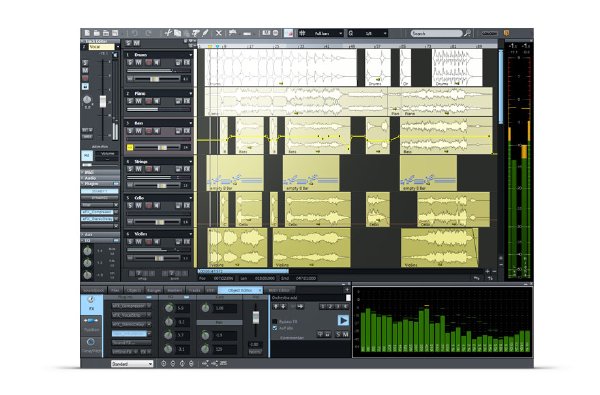600x395 pixels.
Task: Toggle the checked checkbox in Object Editor
Action: 275,328
